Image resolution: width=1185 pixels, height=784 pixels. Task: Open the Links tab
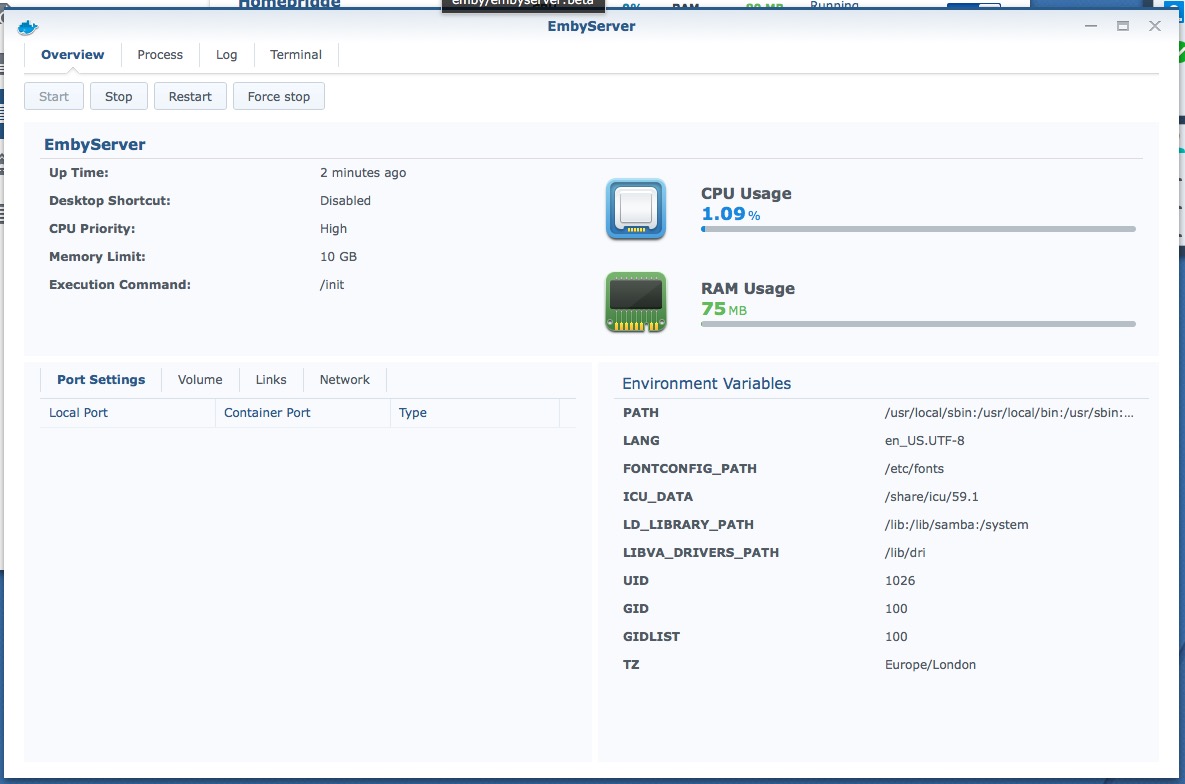coord(270,379)
